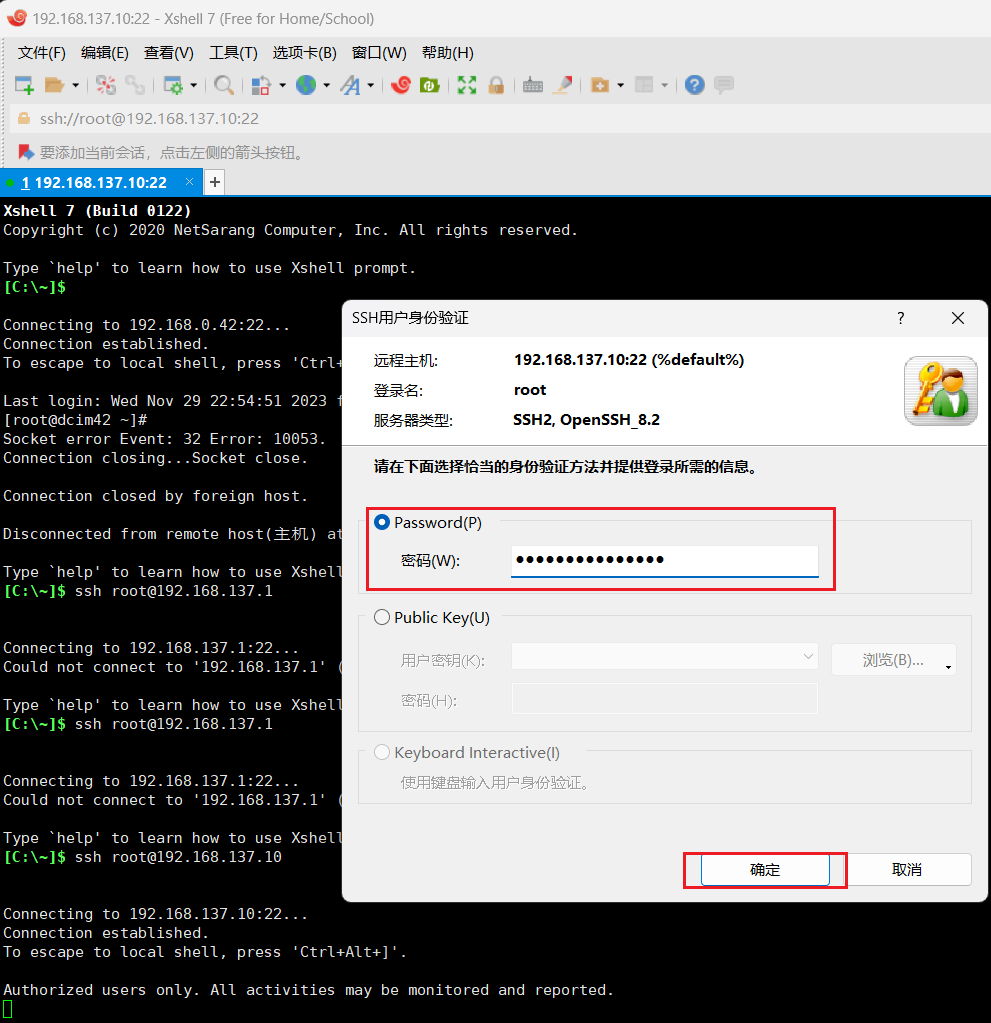Expand the 浏览(B)... button dropdown arrow
This screenshot has width=991, height=1023.
[948, 667]
